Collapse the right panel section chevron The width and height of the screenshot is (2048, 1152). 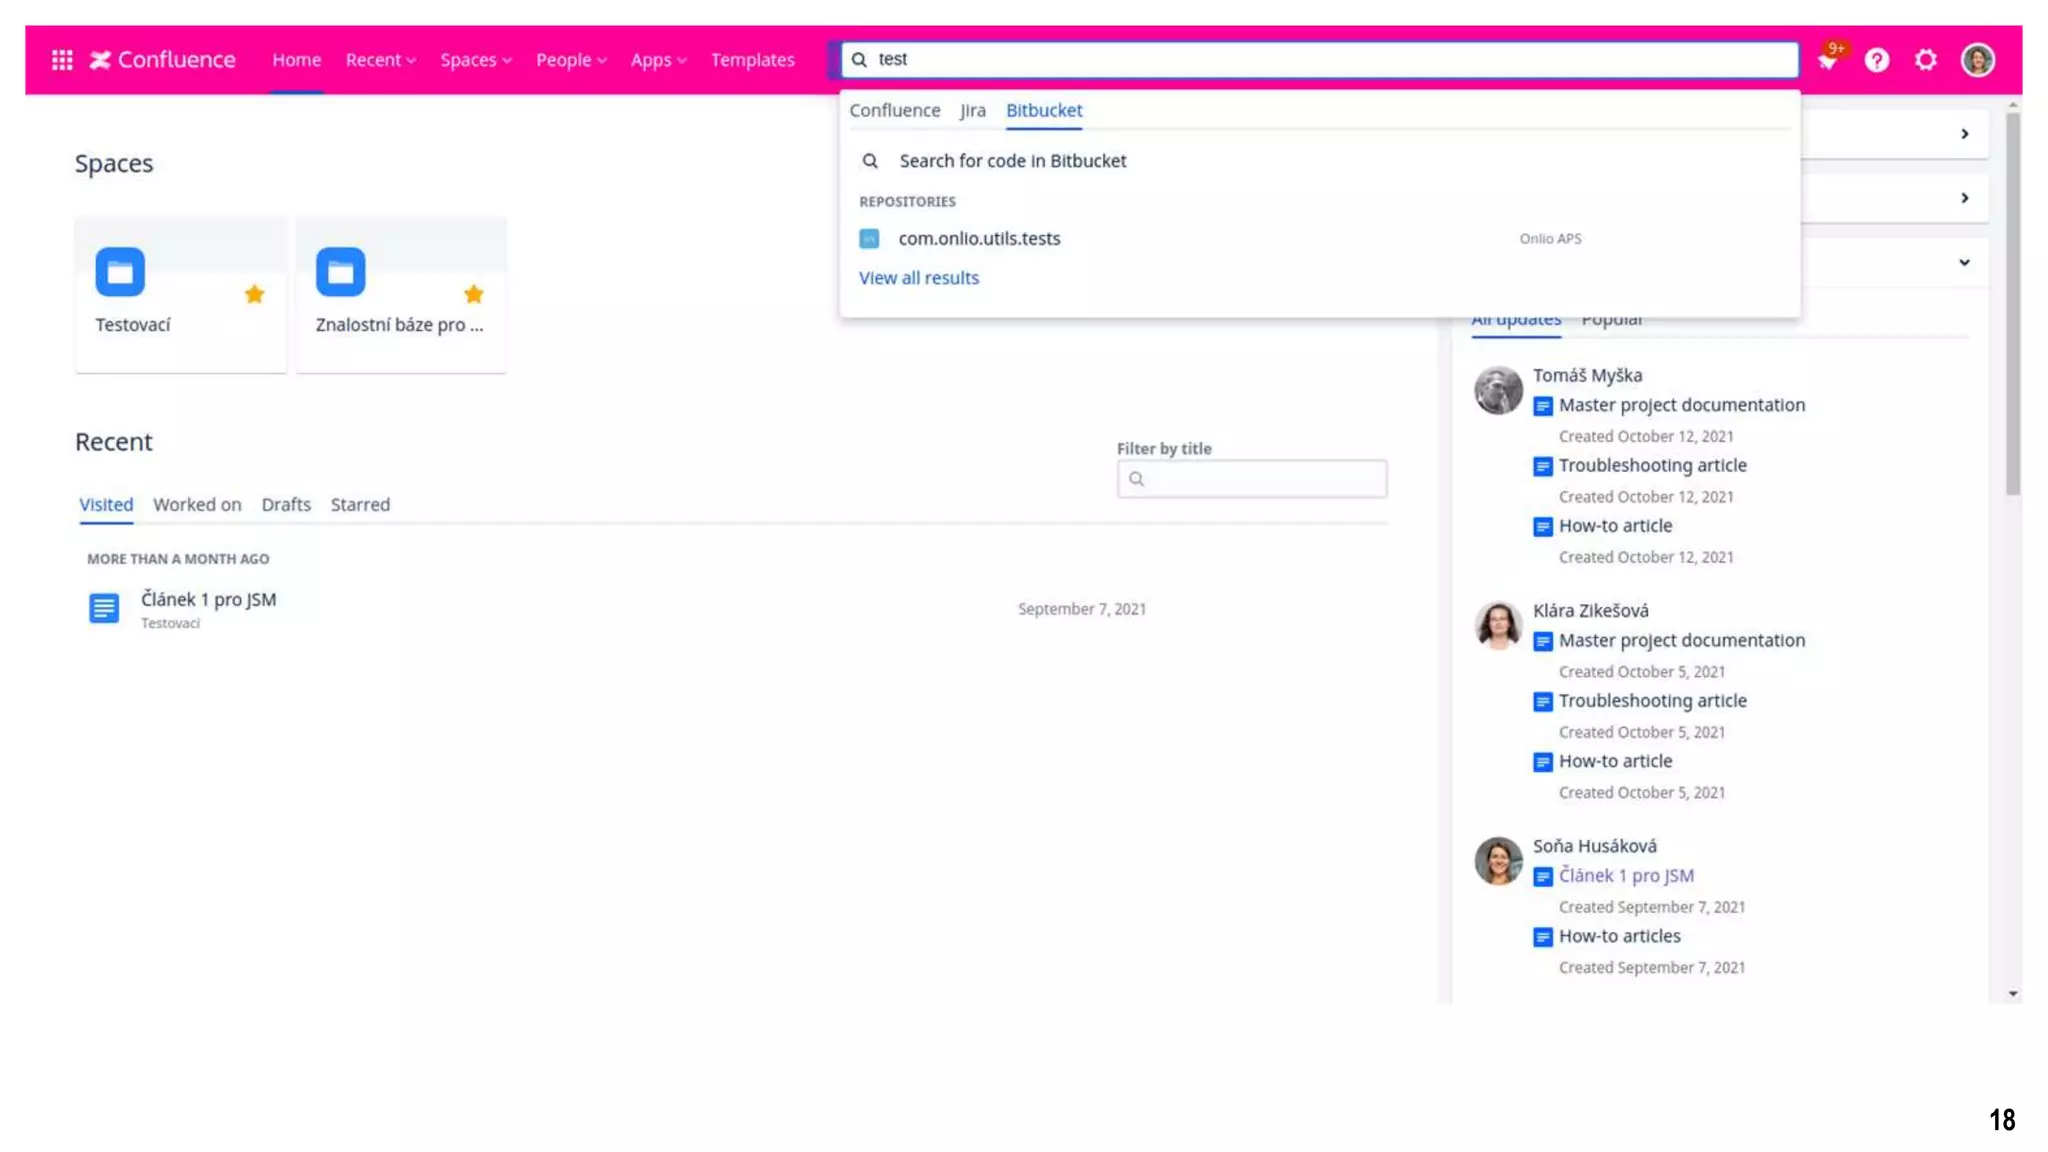(x=1964, y=263)
